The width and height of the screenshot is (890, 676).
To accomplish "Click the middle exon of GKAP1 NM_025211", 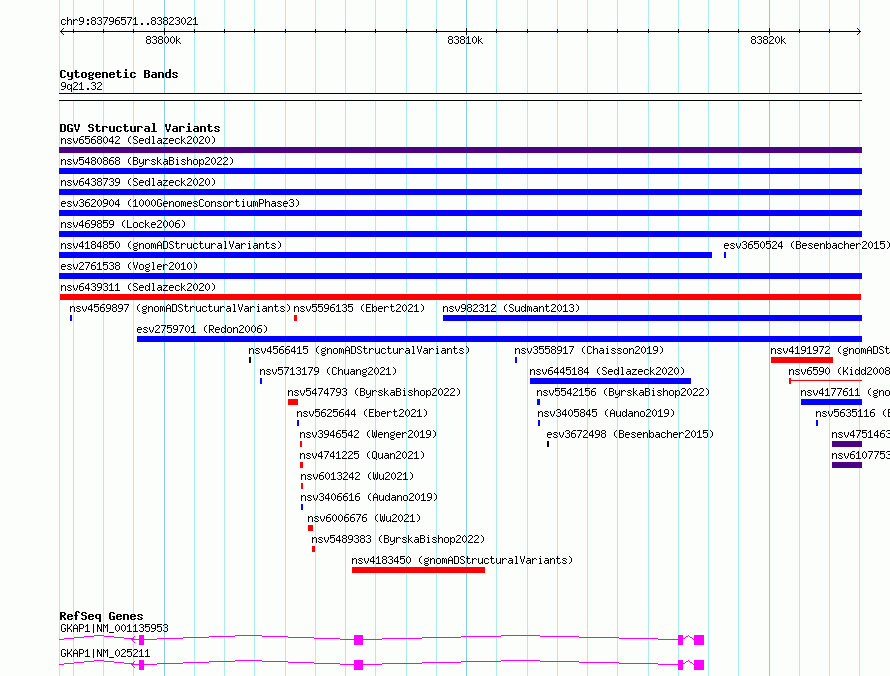I will [x=358, y=665].
